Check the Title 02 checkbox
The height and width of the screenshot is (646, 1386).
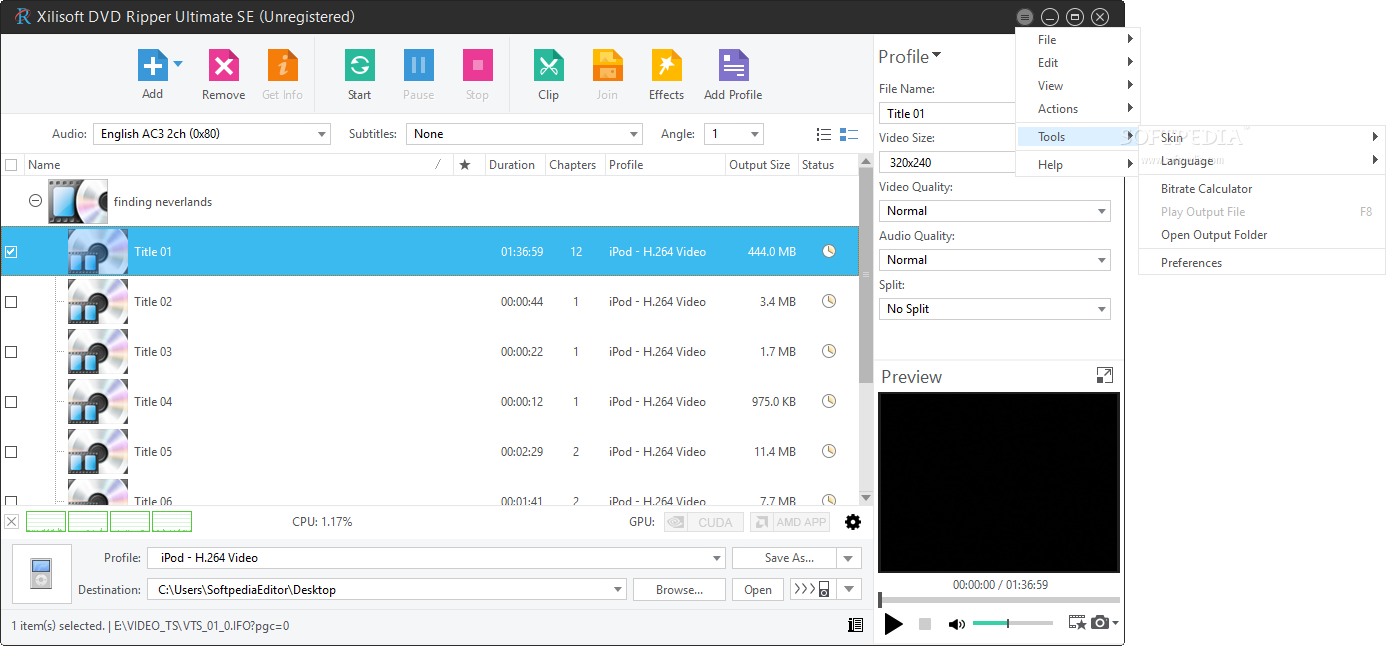(11, 302)
